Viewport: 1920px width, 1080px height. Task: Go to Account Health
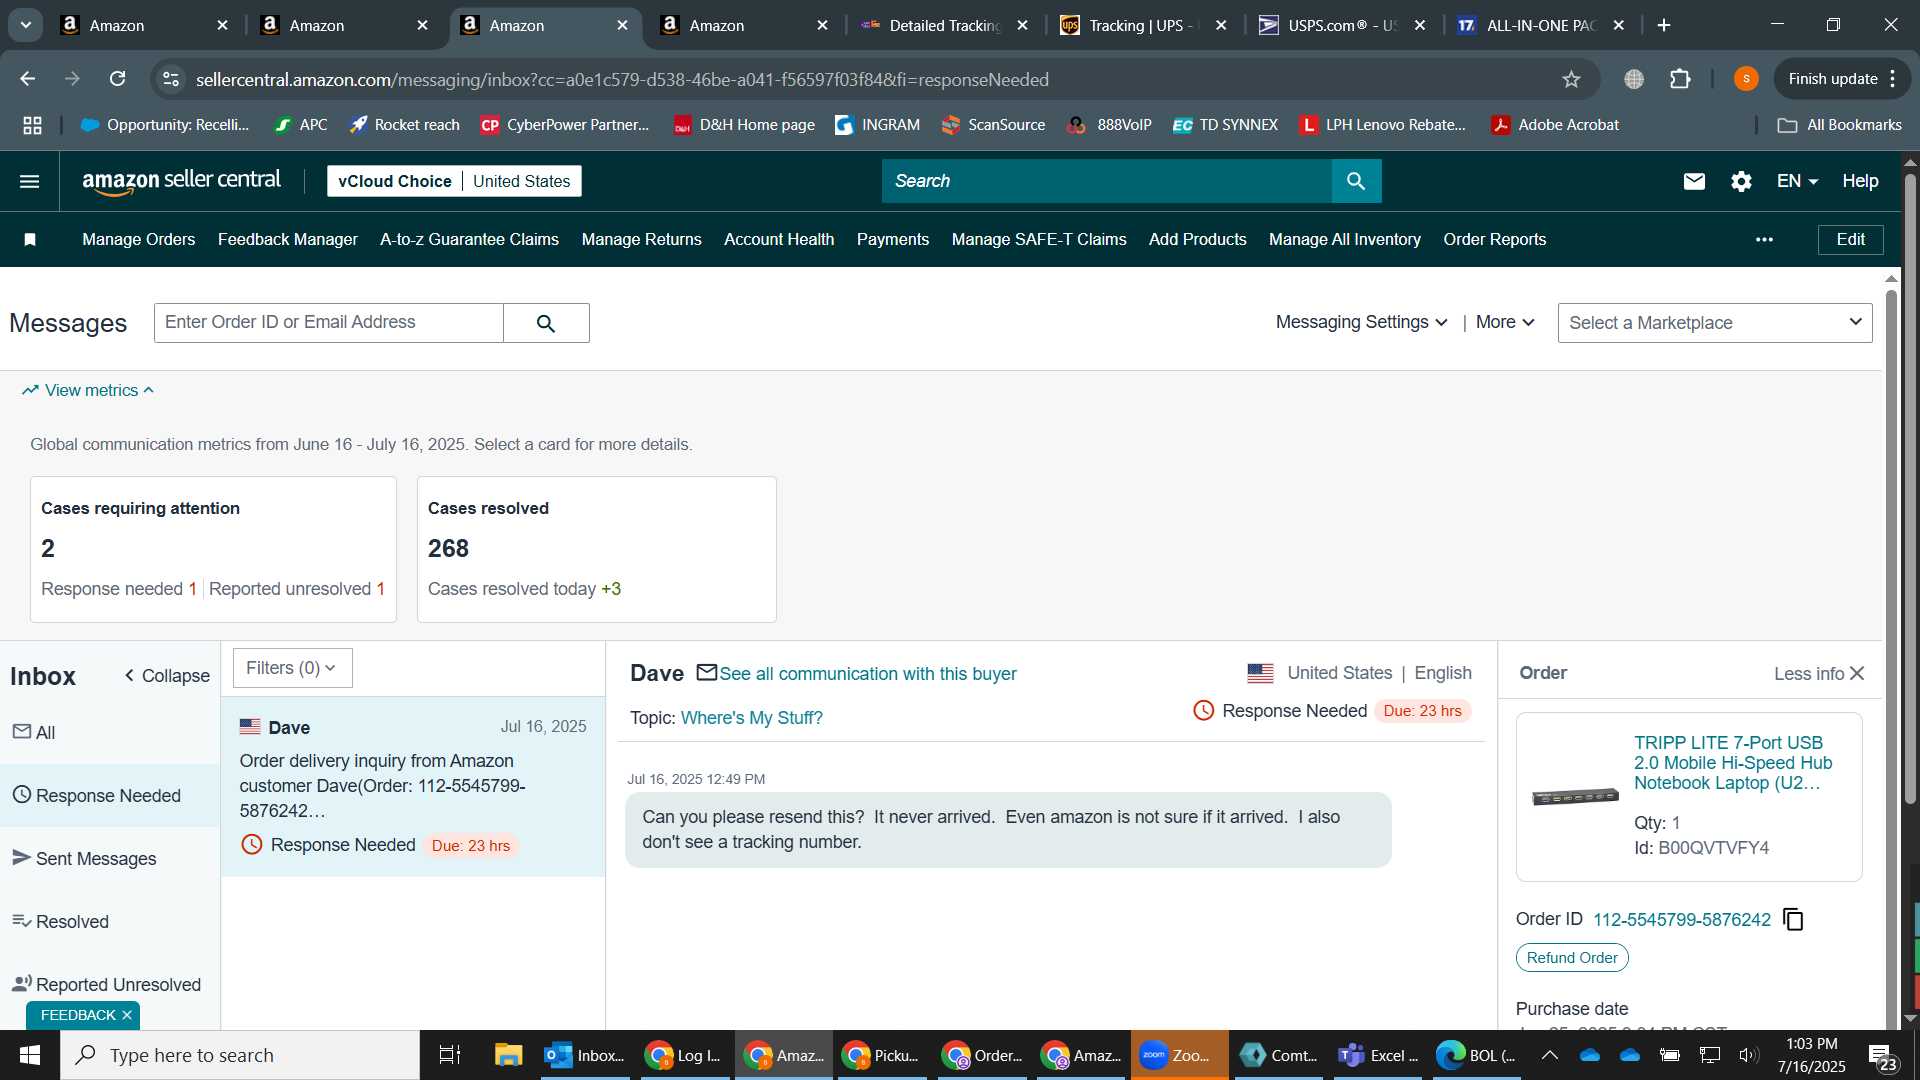click(779, 240)
